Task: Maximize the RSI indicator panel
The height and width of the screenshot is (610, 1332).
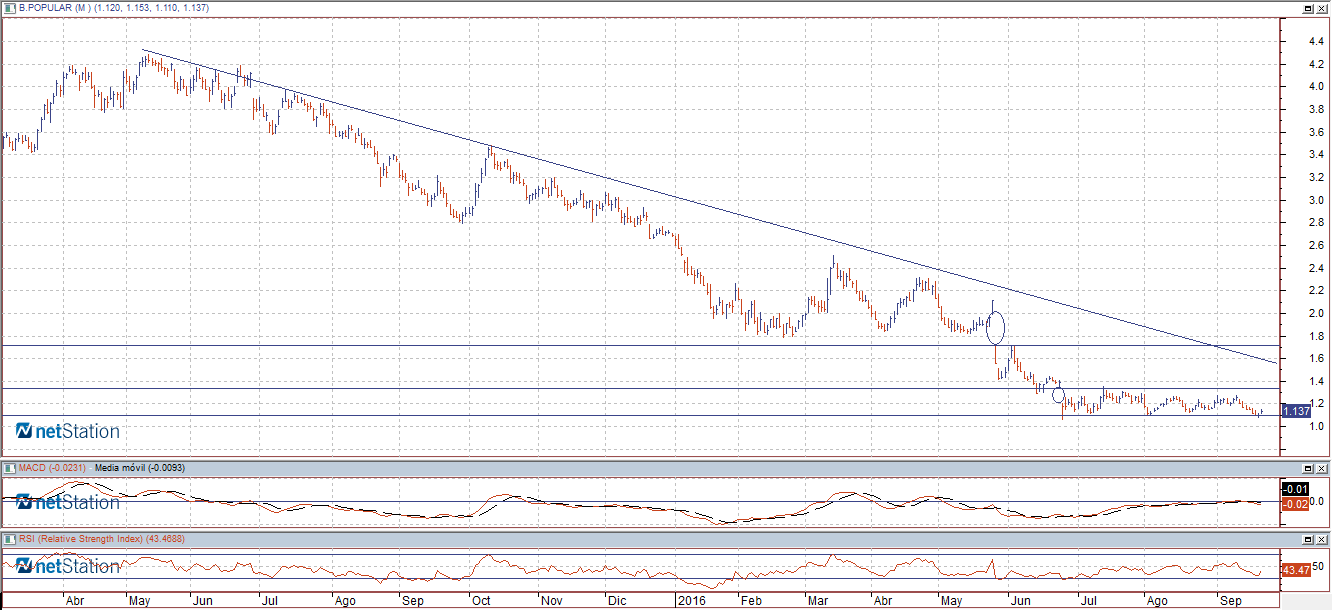Action: pos(1307,540)
